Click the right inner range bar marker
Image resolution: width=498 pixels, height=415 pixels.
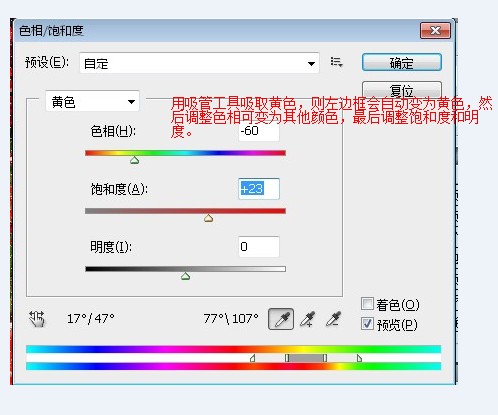pyautogui.click(x=325, y=358)
